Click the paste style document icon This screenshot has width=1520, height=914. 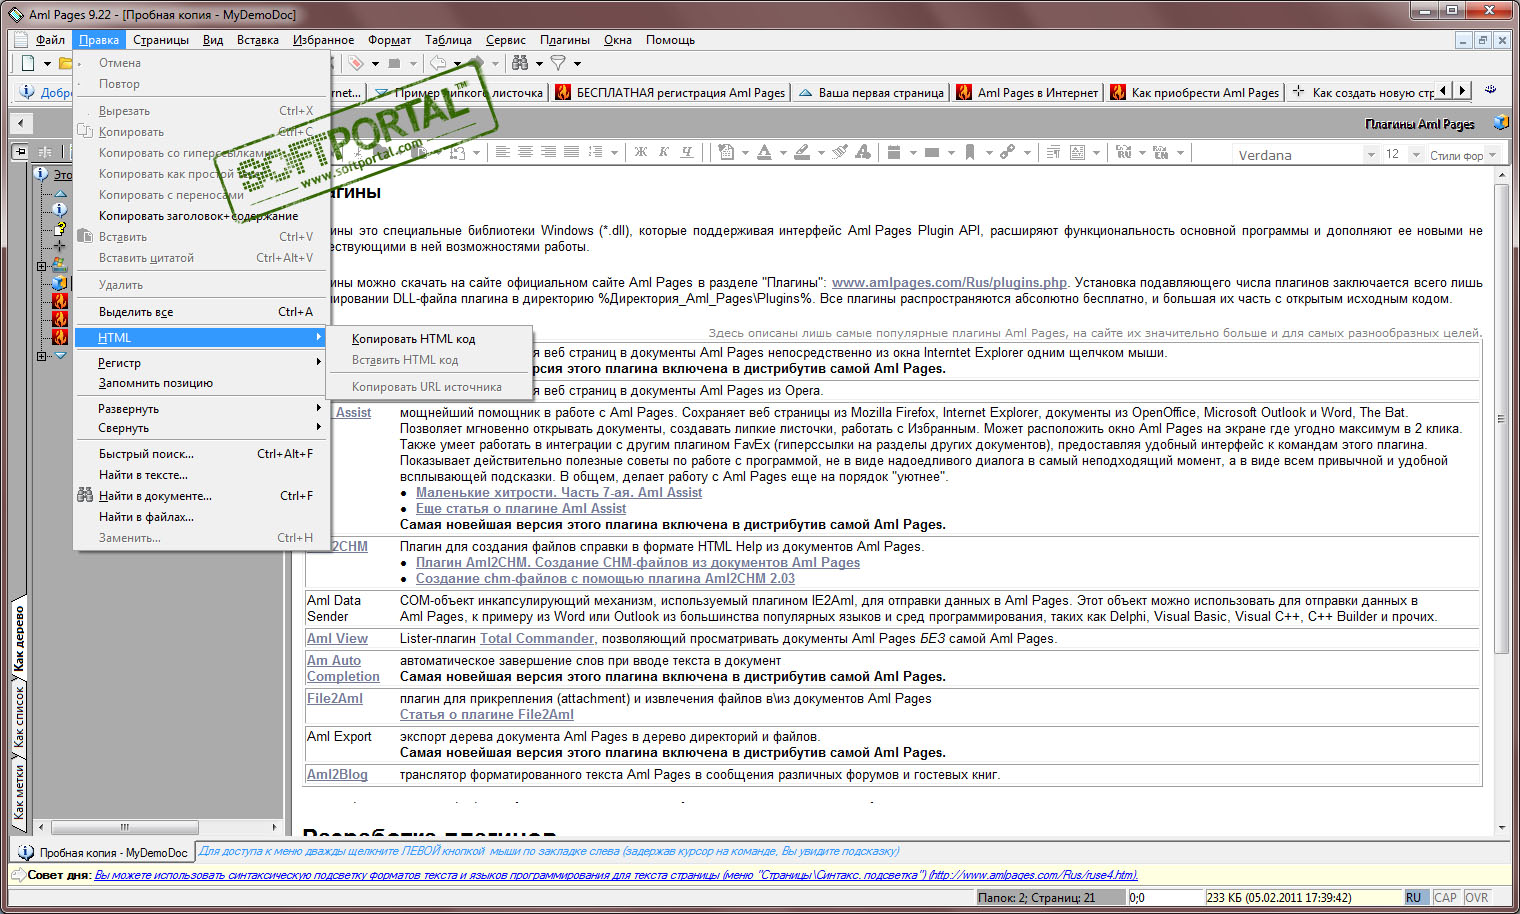pyautogui.click(x=726, y=152)
